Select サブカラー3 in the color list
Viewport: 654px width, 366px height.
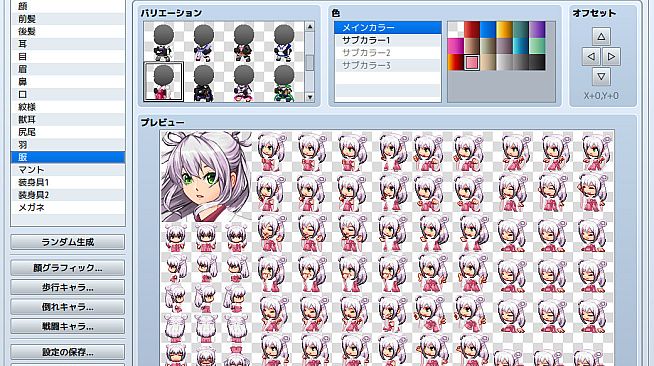[x=387, y=65]
